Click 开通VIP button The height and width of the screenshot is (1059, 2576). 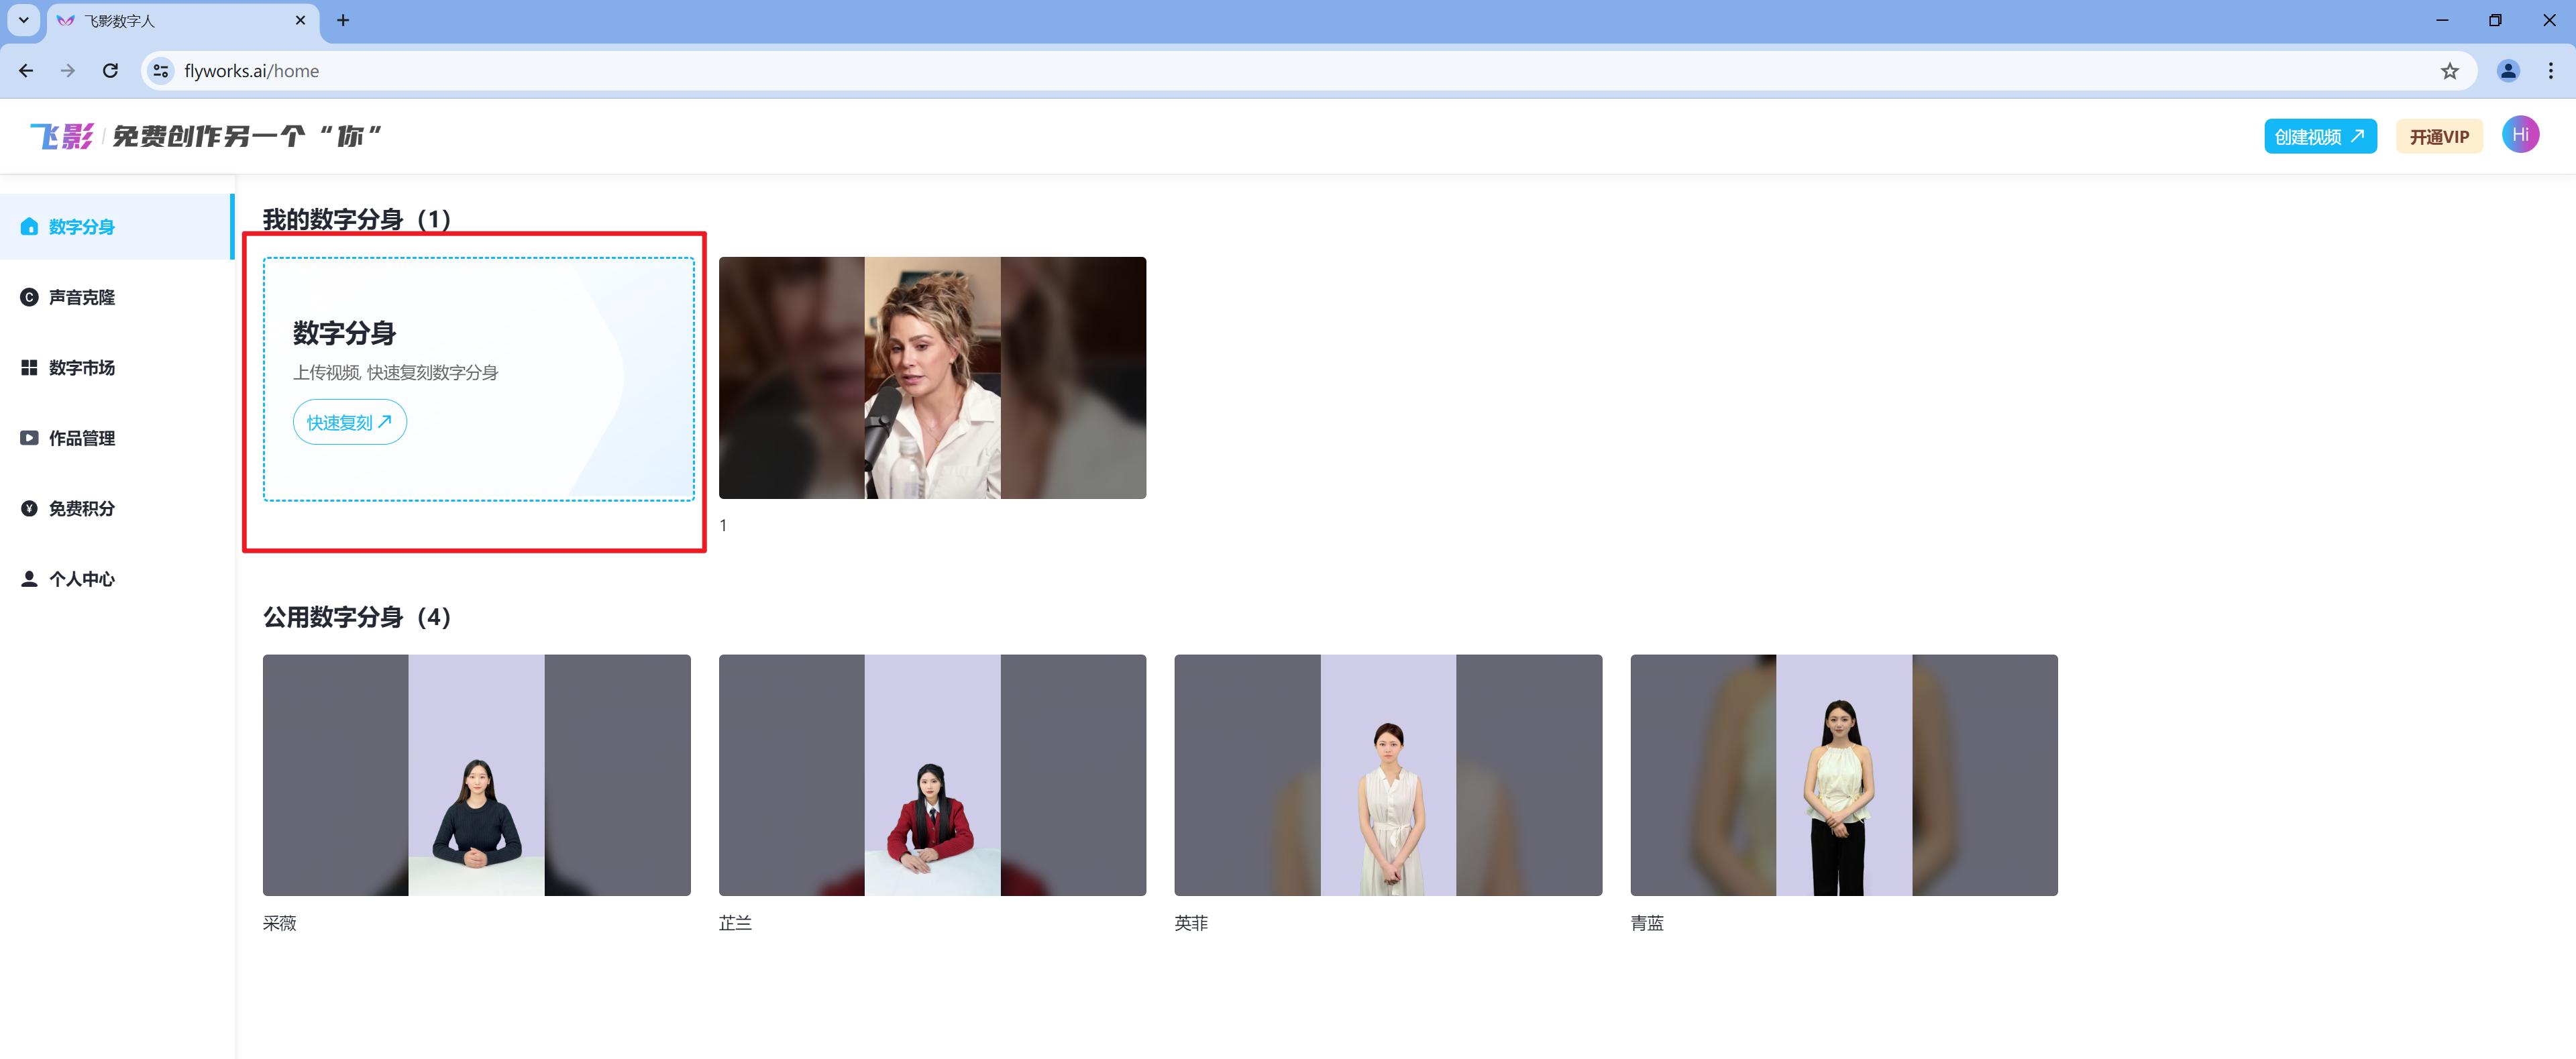point(2438,137)
